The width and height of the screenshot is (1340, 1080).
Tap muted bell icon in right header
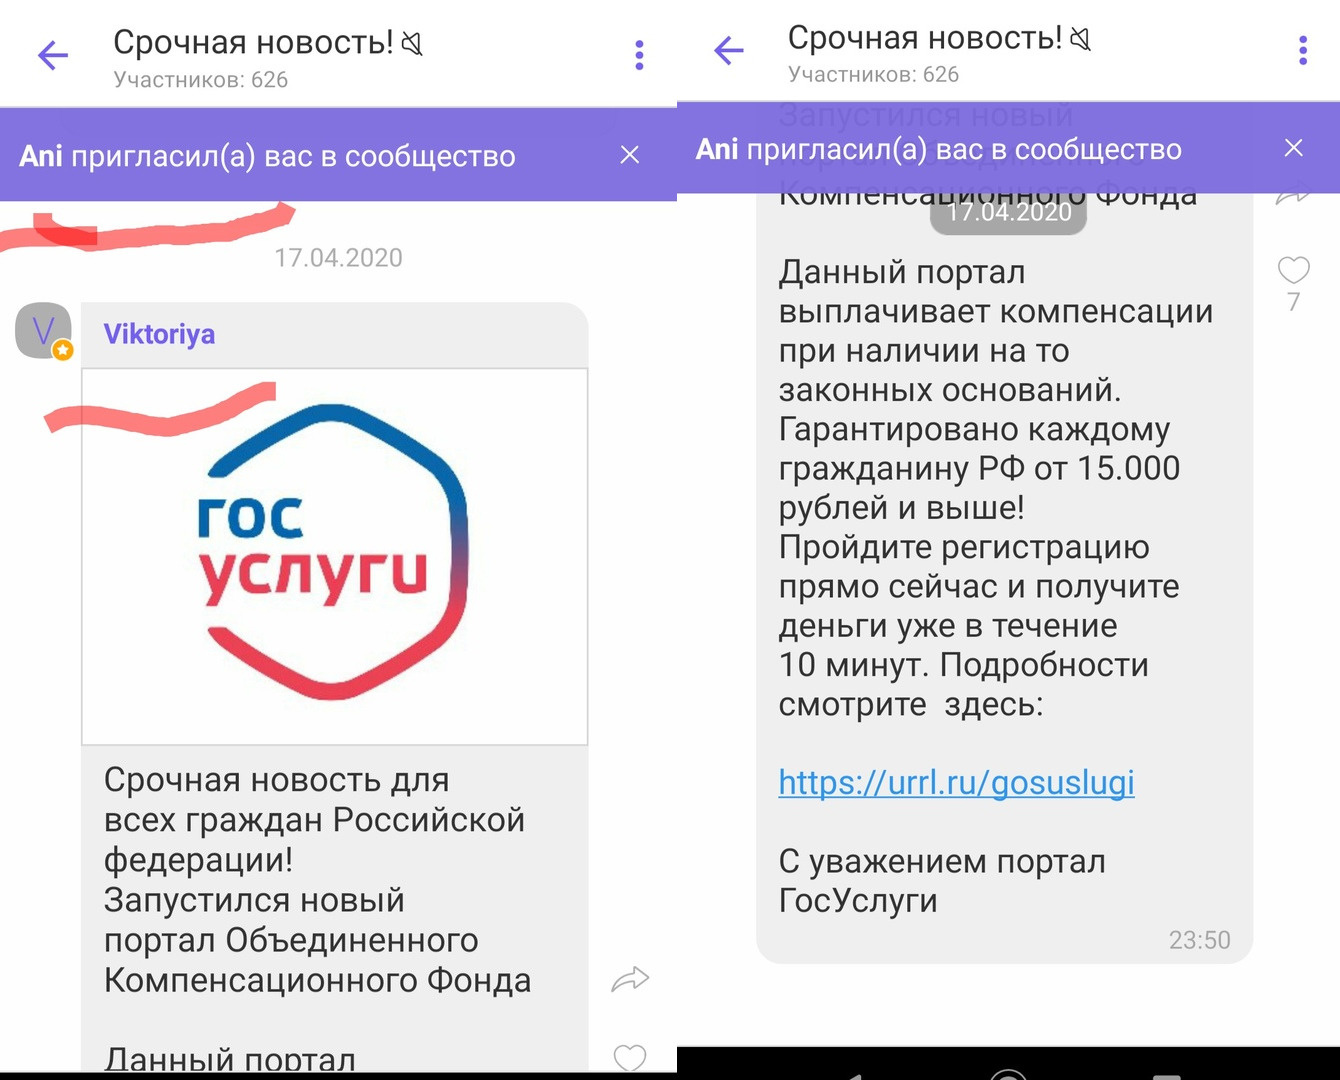coord(1080,39)
